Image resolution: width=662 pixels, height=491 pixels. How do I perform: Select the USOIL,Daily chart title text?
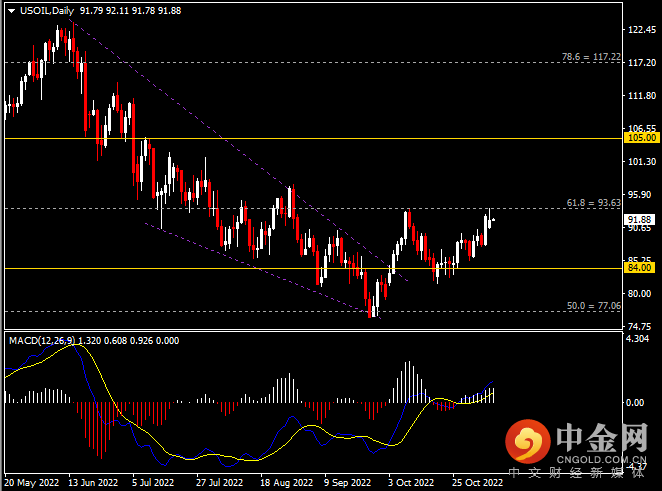point(47,11)
